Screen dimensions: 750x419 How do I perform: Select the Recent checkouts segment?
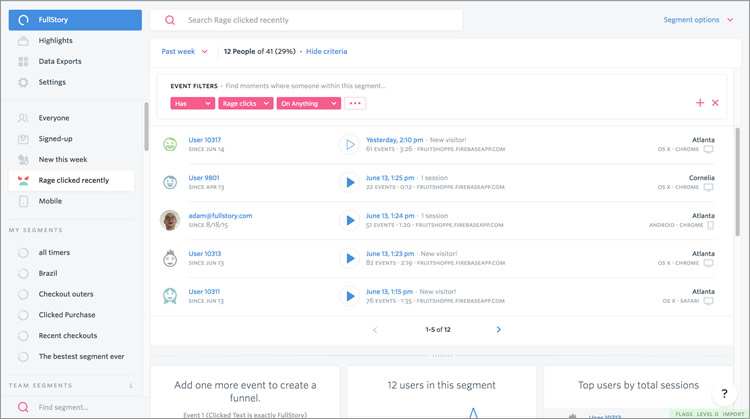67,336
